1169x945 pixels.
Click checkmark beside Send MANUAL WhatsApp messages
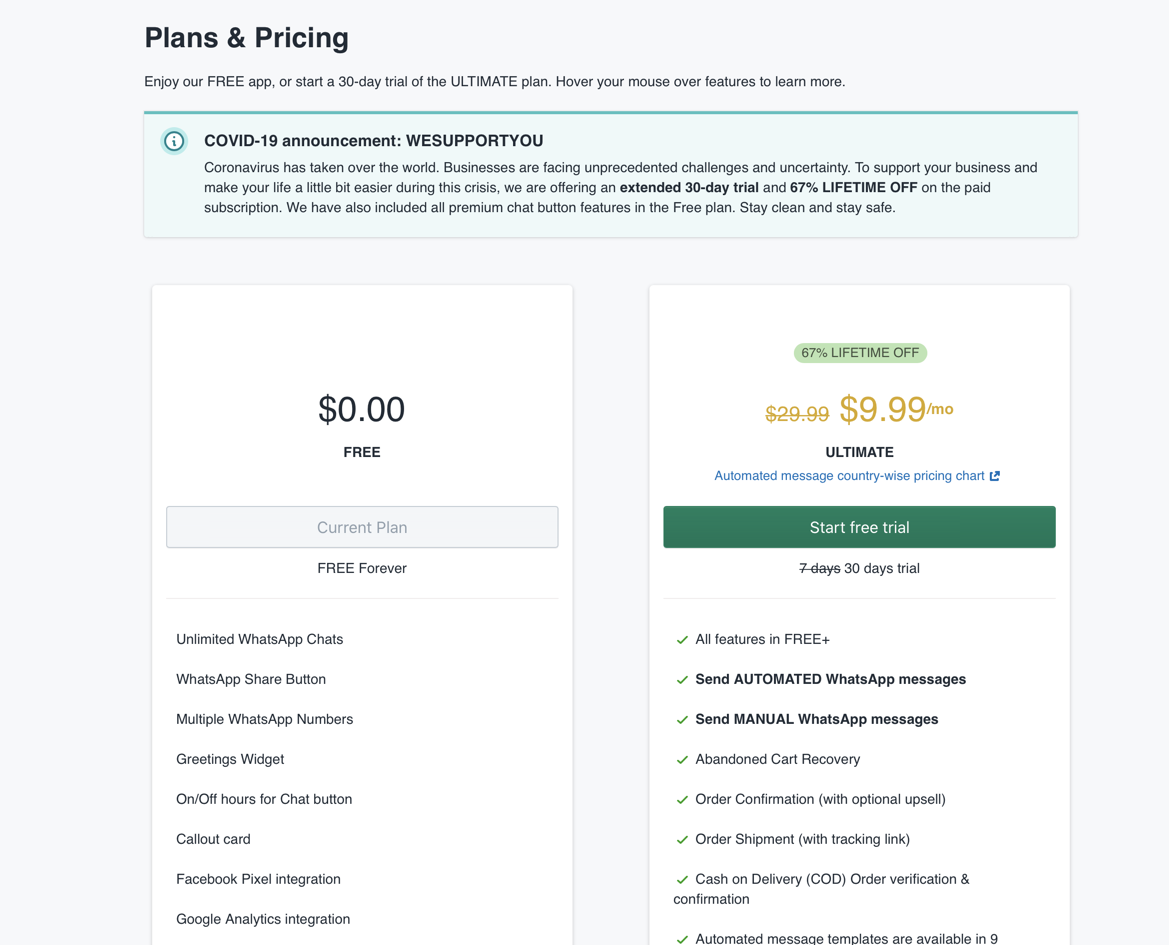point(682,720)
